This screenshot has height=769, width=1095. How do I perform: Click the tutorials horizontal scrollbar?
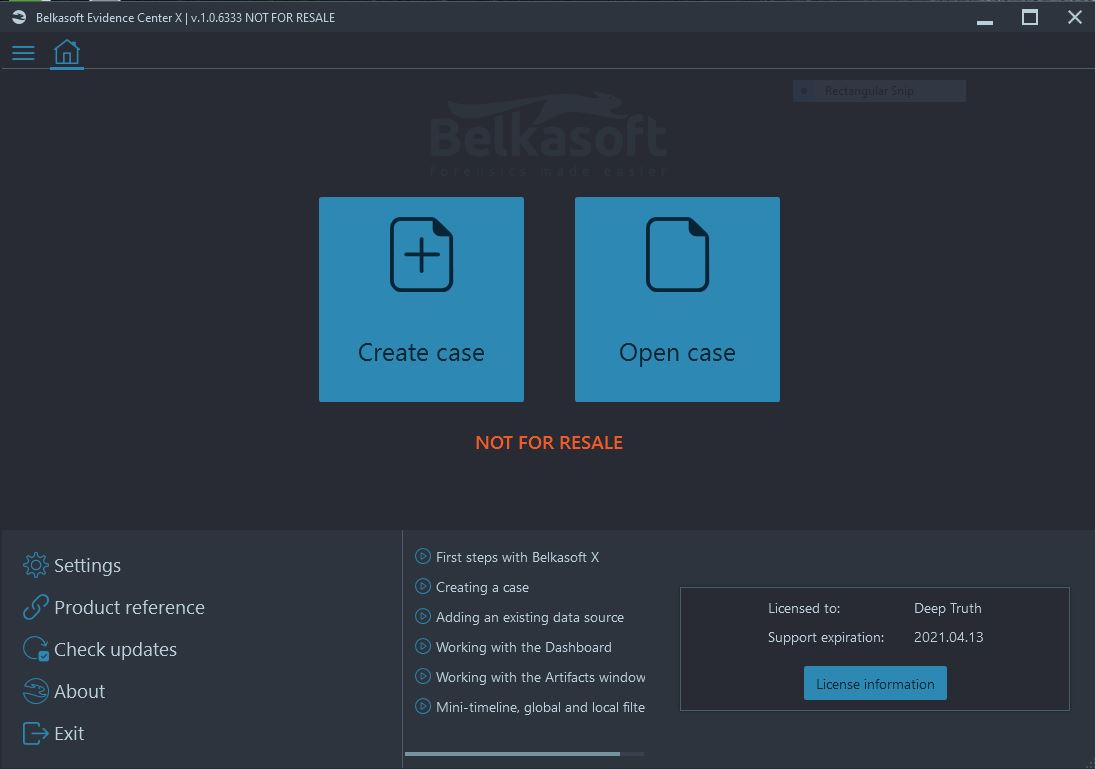click(513, 754)
